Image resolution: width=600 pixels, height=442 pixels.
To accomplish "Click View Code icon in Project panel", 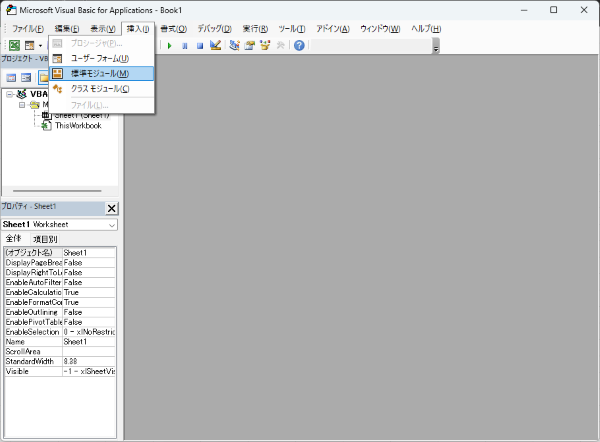I will coord(11,78).
